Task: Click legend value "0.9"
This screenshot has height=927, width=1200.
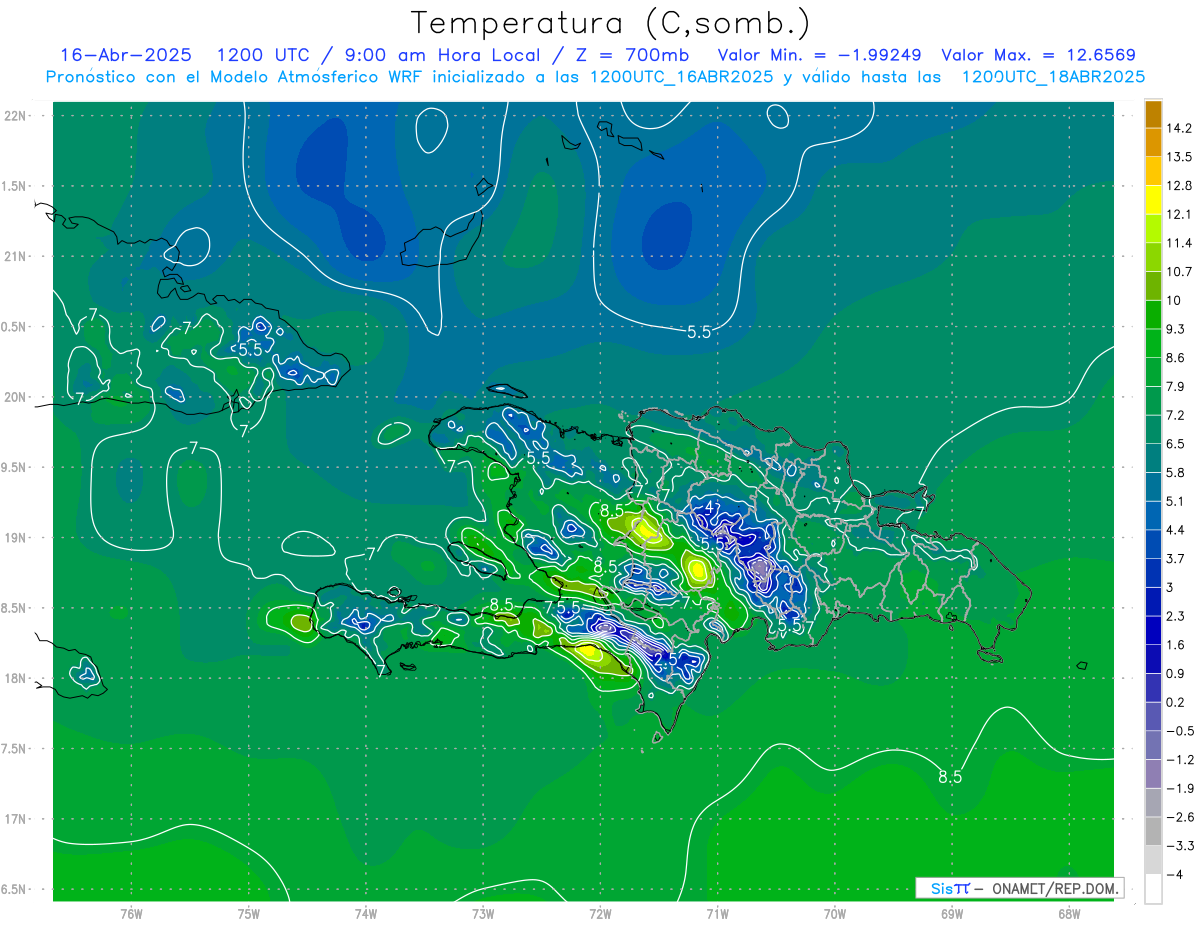Action: pos(1177,673)
